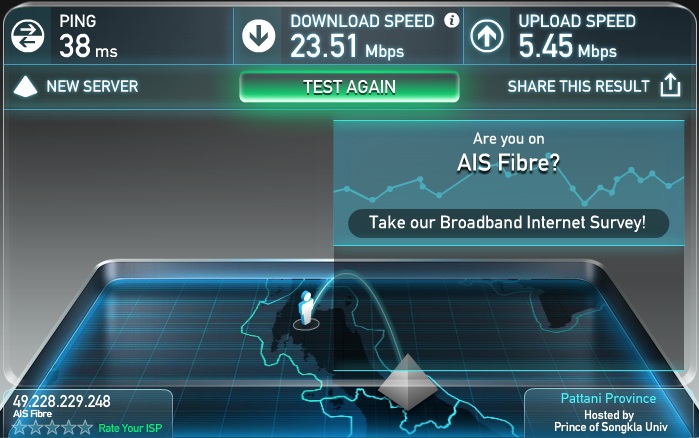Click Hosted by Prince of Songkla Univ
699x438 pixels.
(x=610, y=421)
